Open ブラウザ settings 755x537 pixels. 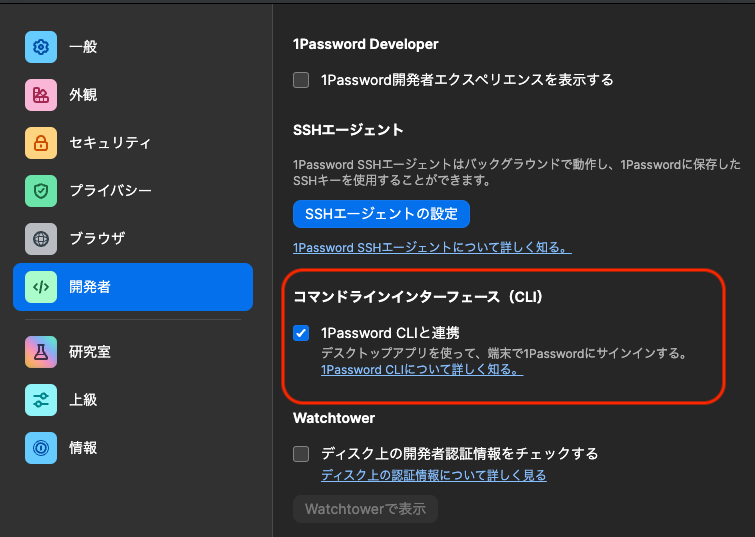click(133, 239)
